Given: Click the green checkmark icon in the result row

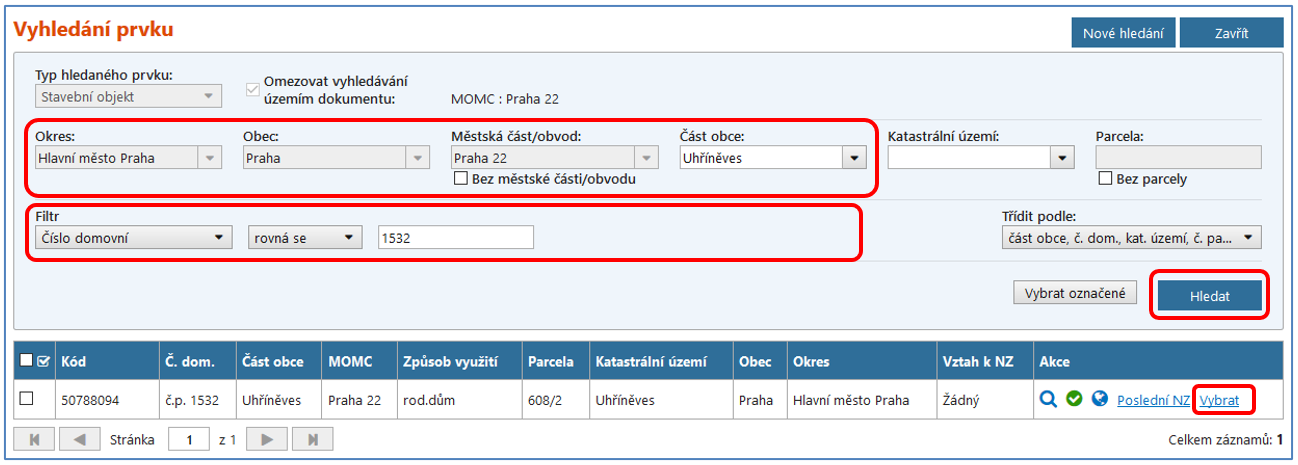Looking at the screenshot, I should point(1074,399).
